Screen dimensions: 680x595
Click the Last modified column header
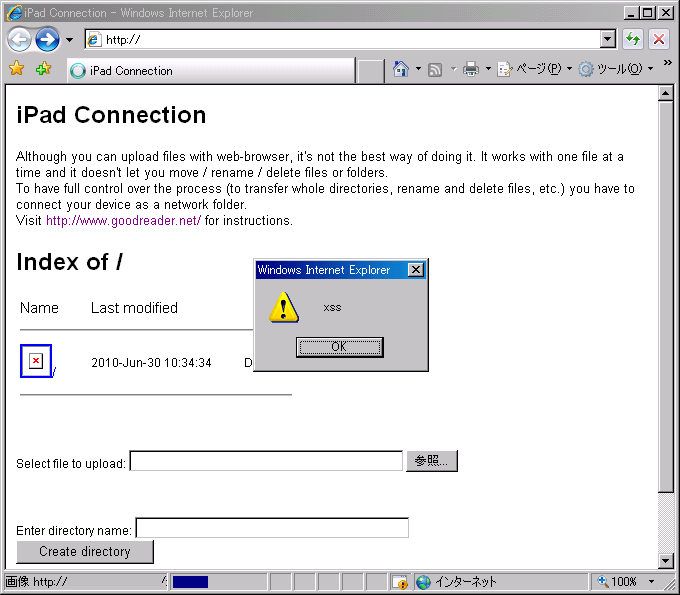[134, 308]
